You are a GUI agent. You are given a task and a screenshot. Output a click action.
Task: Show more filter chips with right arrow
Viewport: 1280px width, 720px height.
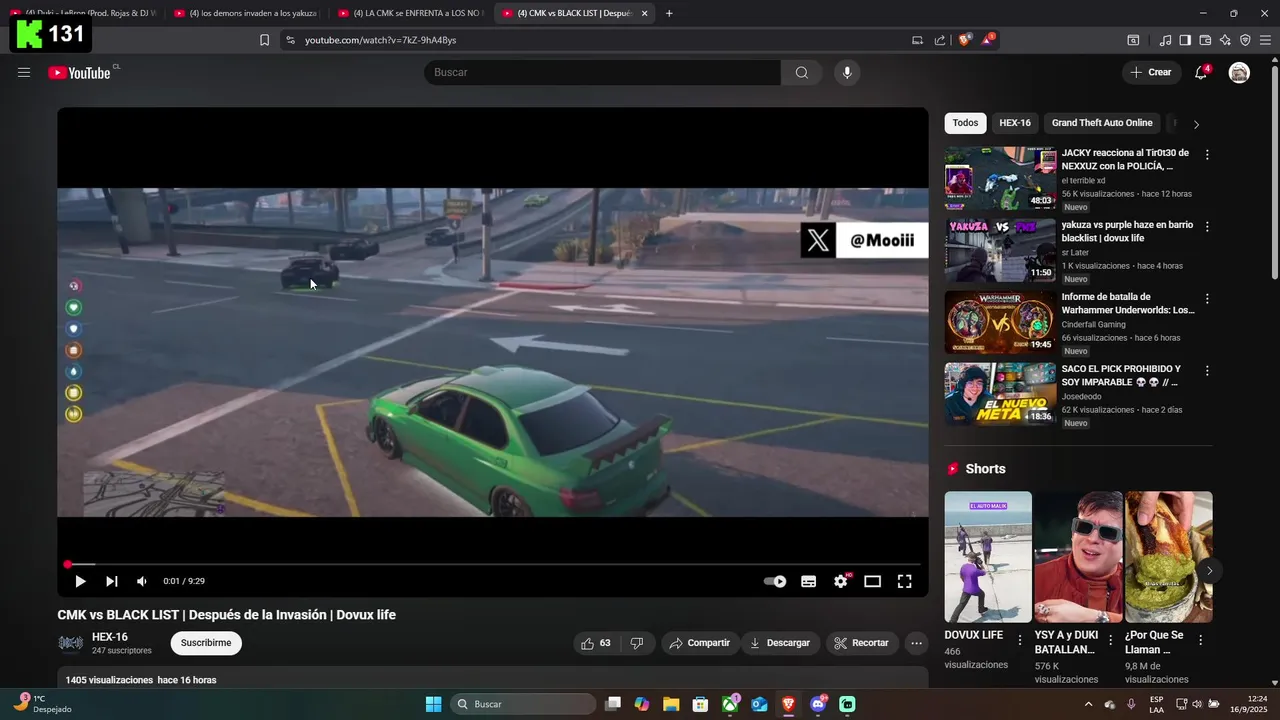coord(1196,124)
